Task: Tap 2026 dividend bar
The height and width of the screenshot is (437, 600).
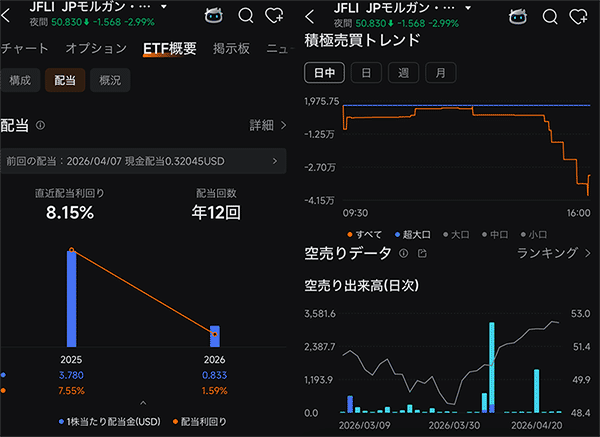Action: tap(215, 336)
